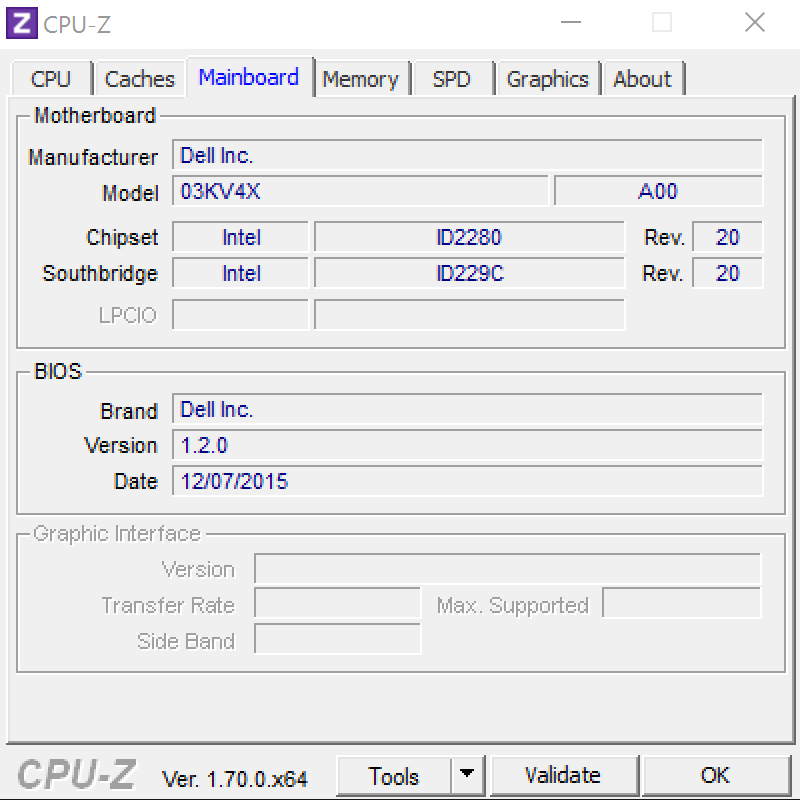Click the BIOS Date 12/07/2015 field
This screenshot has height=800, width=800.
pos(467,481)
